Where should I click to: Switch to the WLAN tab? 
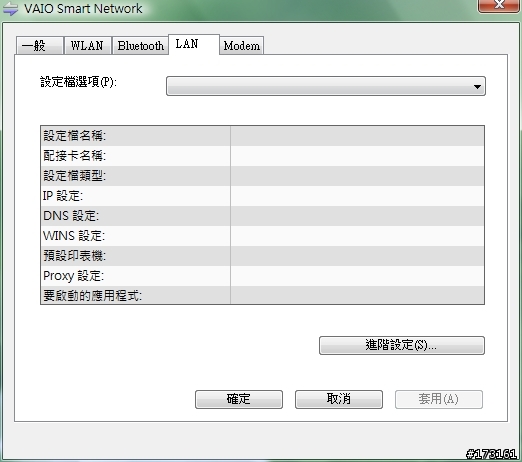coord(87,46)
